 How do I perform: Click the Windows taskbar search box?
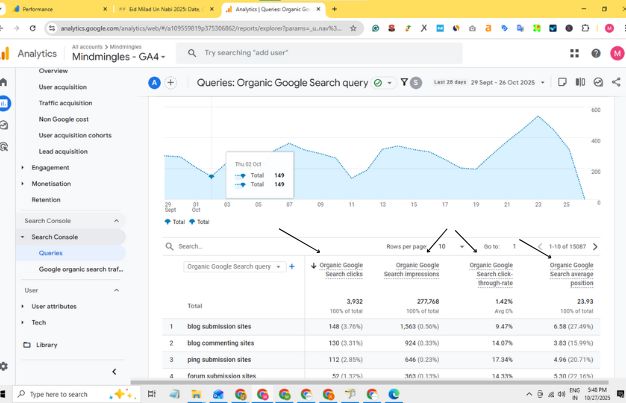tap(76, 394)
